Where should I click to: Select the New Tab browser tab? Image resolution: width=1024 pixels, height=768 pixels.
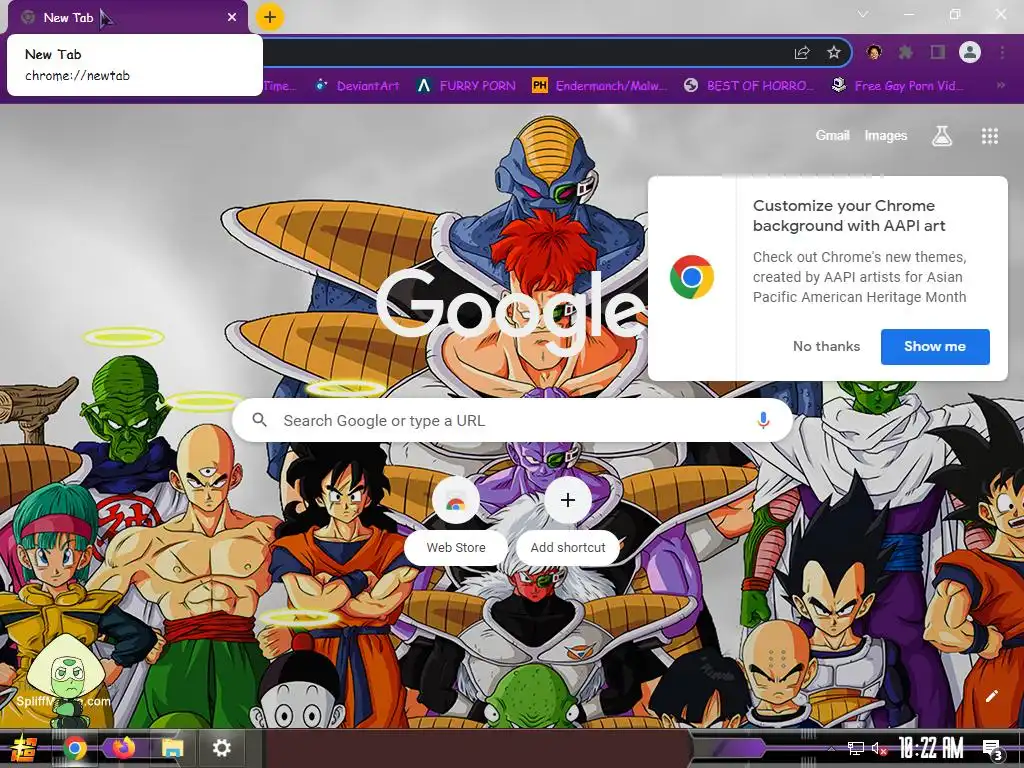(128, 18)
